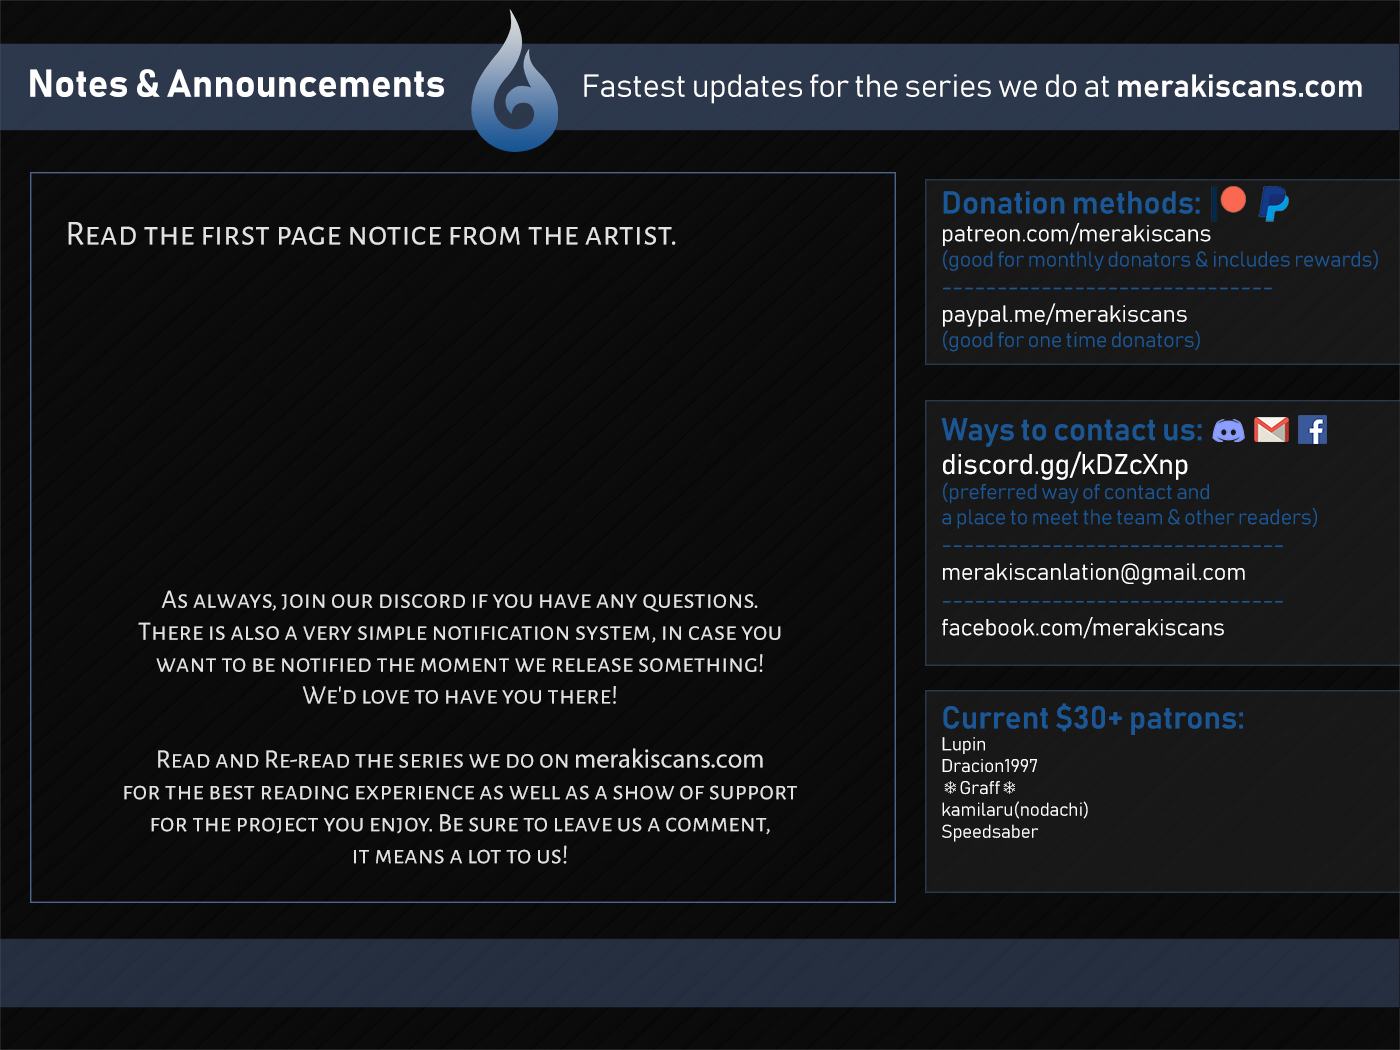Click the Notes & Announcements heading
This screenshot has width=1400, height=1050.
[x=237, y=84]
